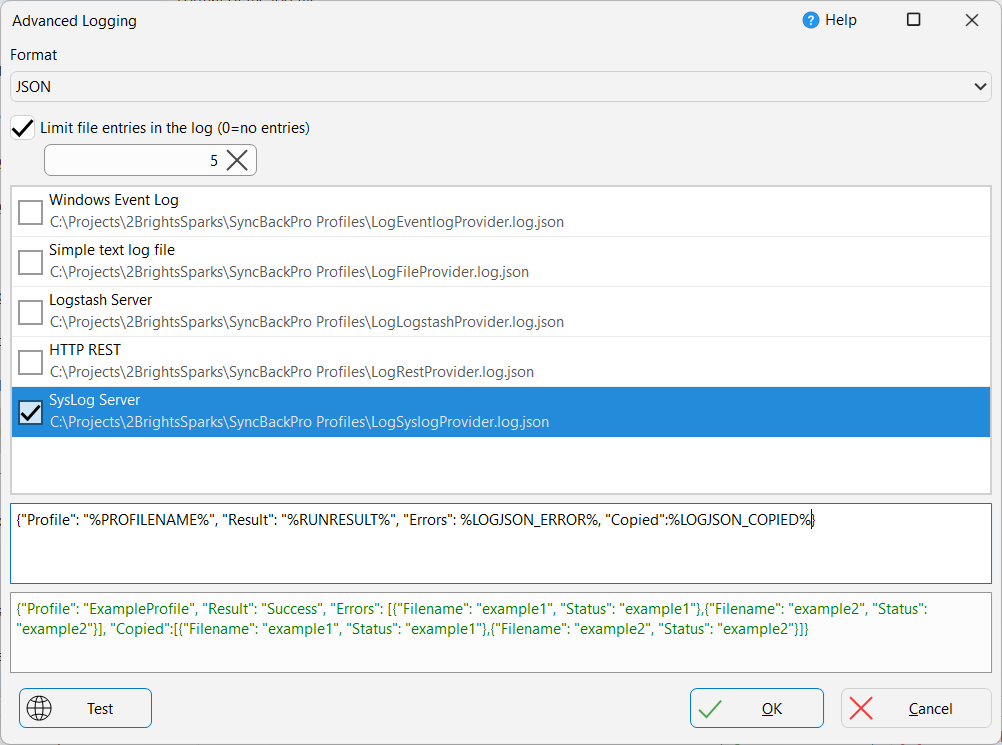1002x745 pixels.
Task: Enable the HTTP REST provider
Action: click(30, 362)
